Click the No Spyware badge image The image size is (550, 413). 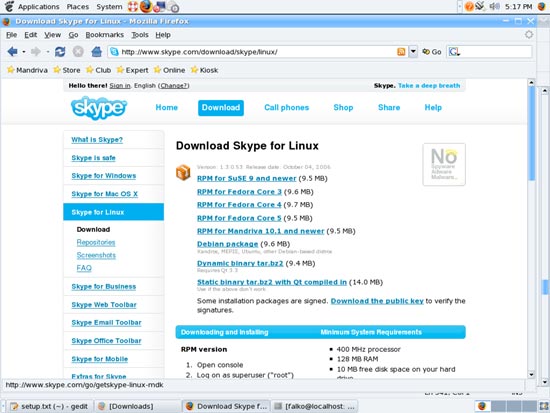point(444,164)
